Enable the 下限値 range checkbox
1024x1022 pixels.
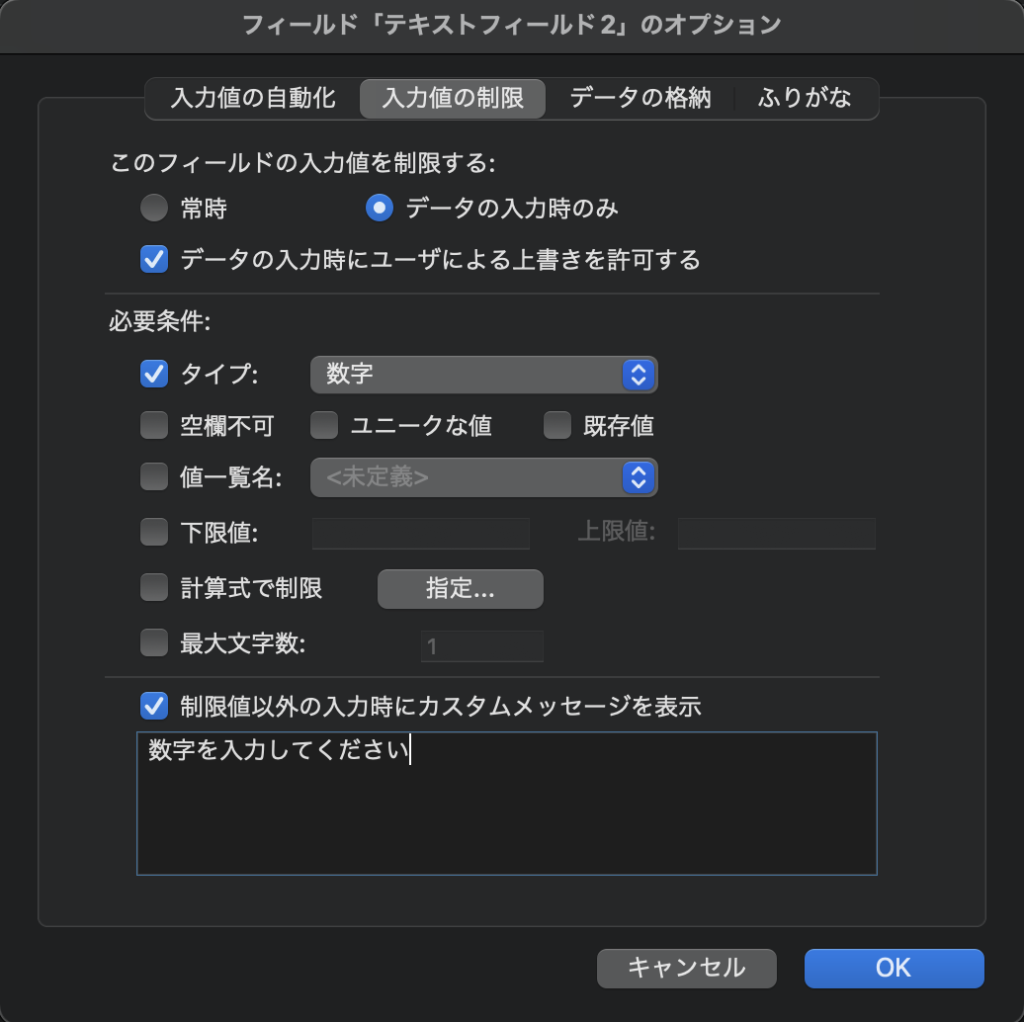(x=154, y=532)
